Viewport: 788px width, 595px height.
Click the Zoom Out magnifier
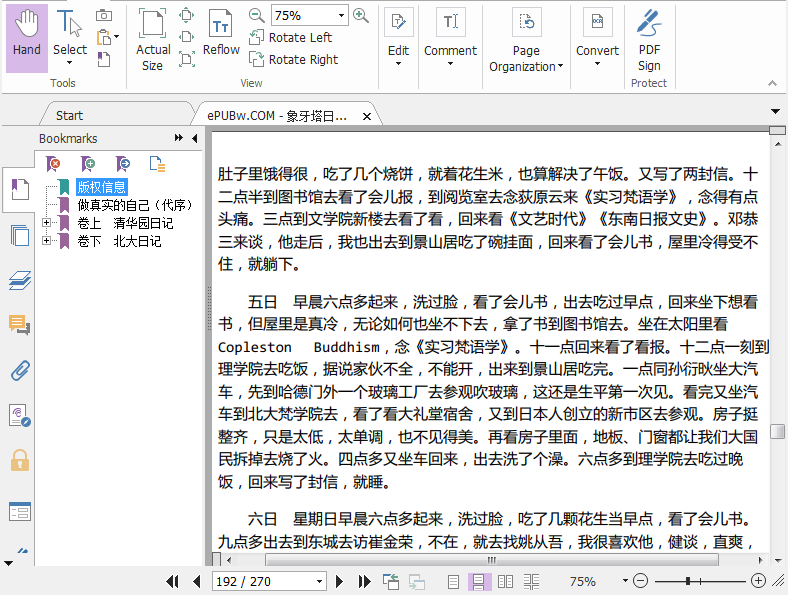(256, 15)
